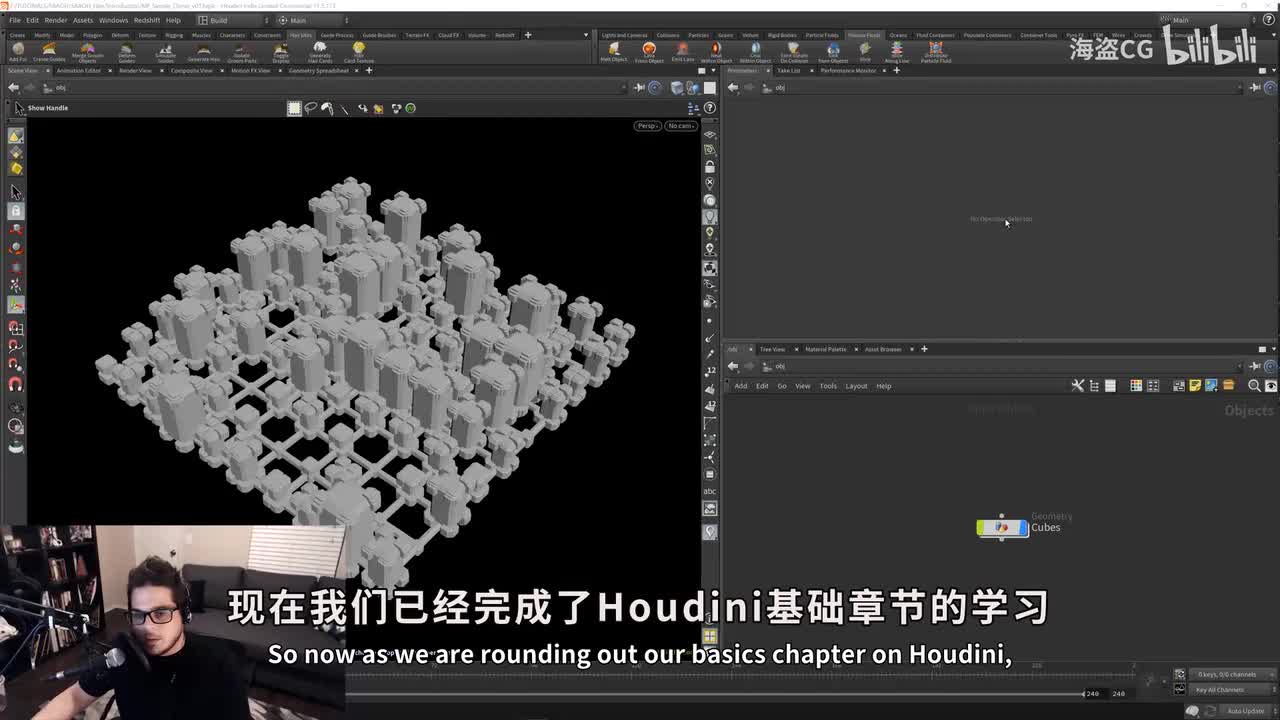This screenshot has width=1280, height=720.
Task: Toggle the magnet snapping tool in left toolbar
Action: [15, 384]
